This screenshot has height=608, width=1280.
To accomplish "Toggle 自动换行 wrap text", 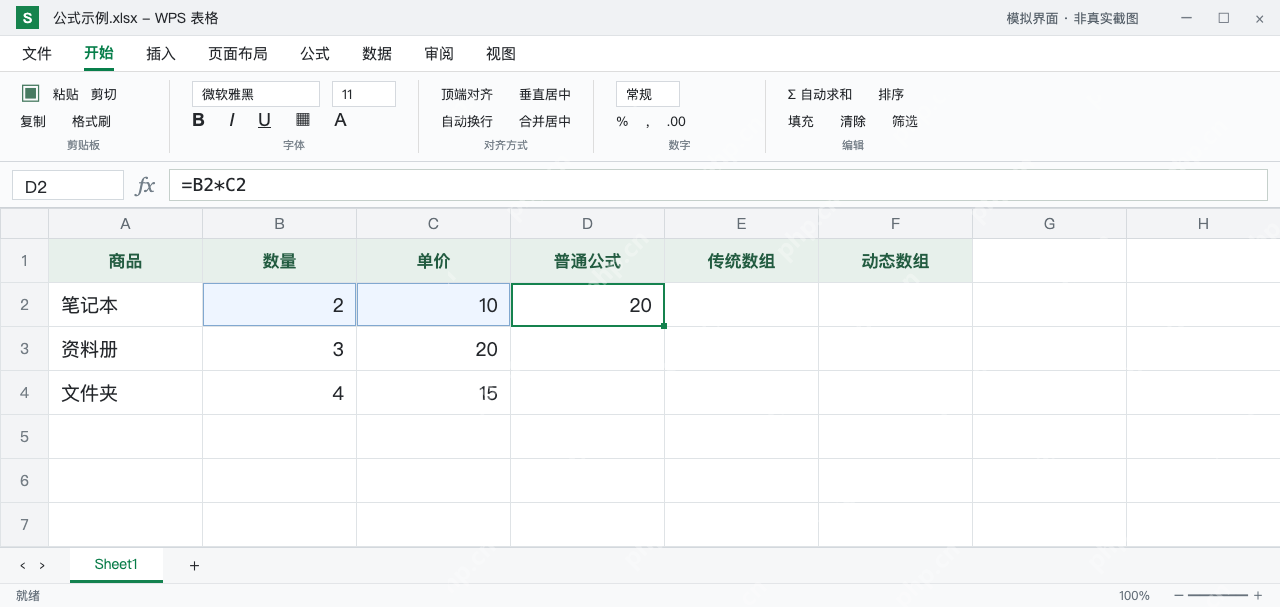I will [467, 122].
